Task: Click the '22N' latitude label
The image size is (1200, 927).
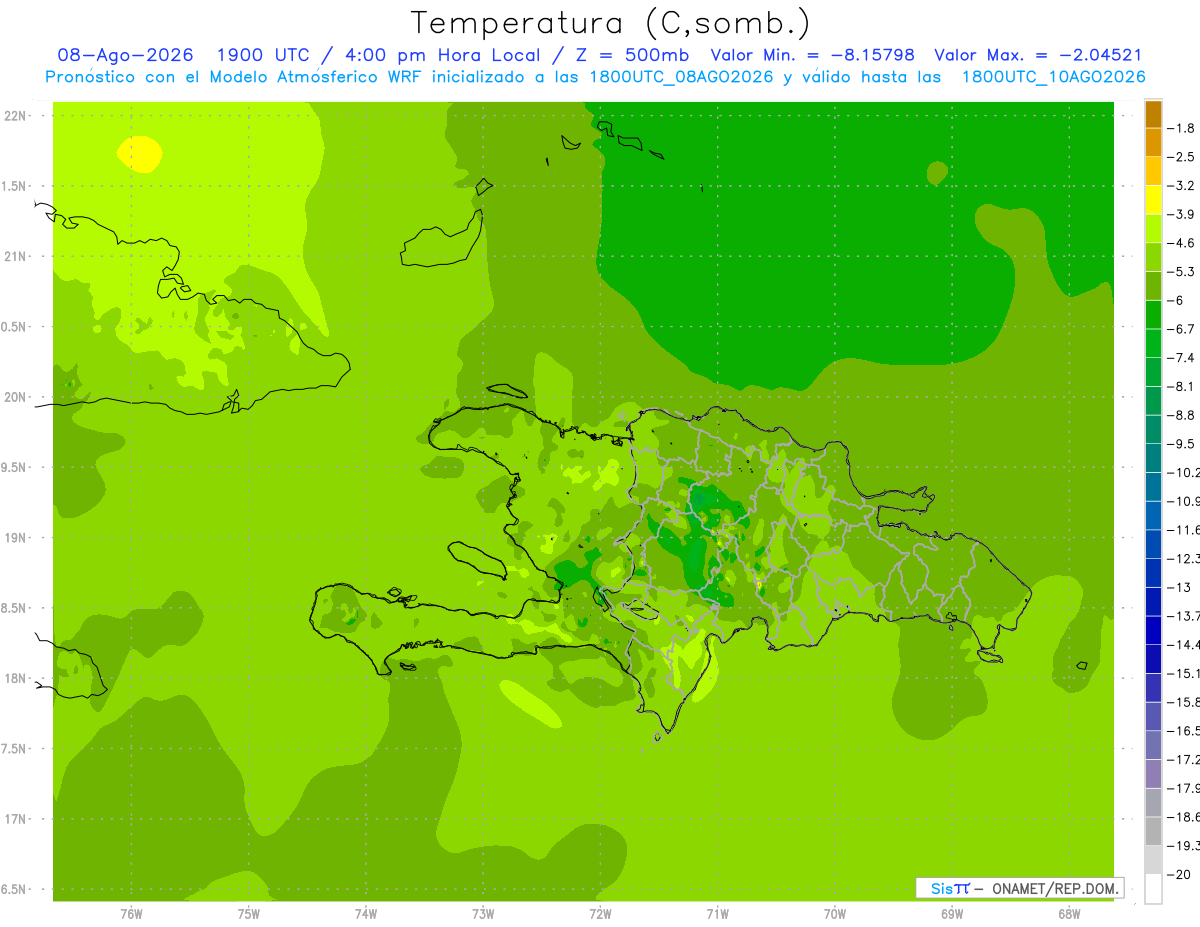Action: coord(15,116)
